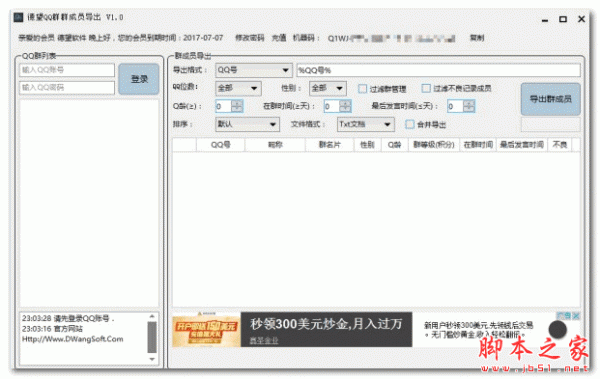The height and width of the screenshot is (379, 600).
Task: Click 修改密码 link
Action: (x=249, y=38)
